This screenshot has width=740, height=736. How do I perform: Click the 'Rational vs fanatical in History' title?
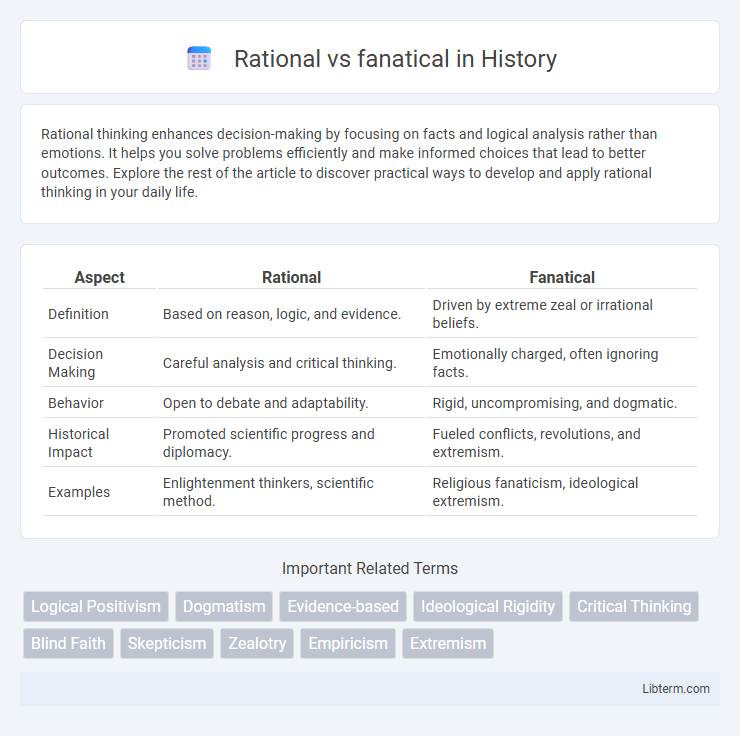(x=395, y=59)
